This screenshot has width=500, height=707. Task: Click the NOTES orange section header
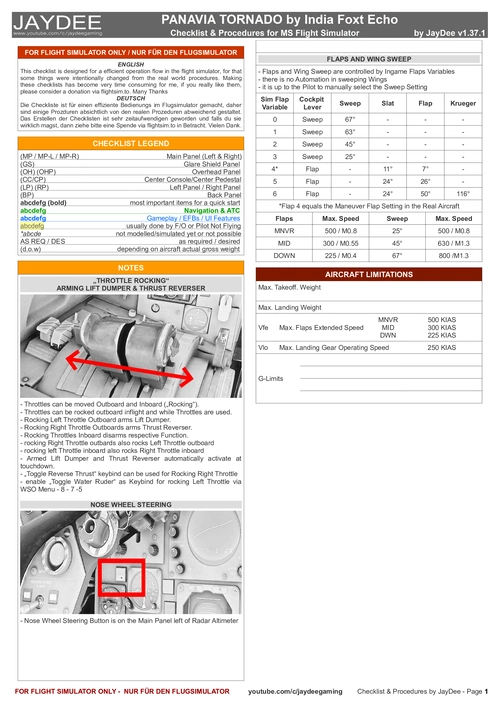(131, 268)
